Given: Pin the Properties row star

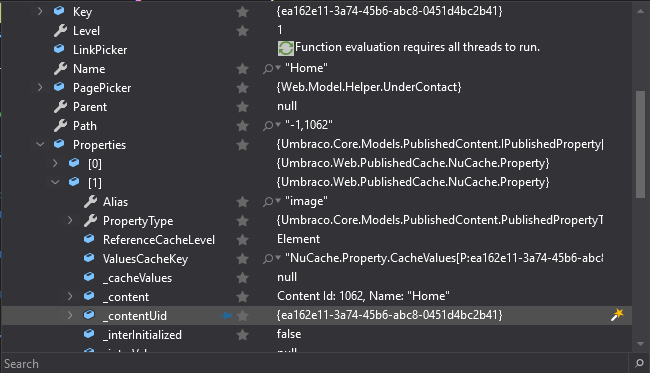Looking at the screenshot, I should click(x=243, y=145).
